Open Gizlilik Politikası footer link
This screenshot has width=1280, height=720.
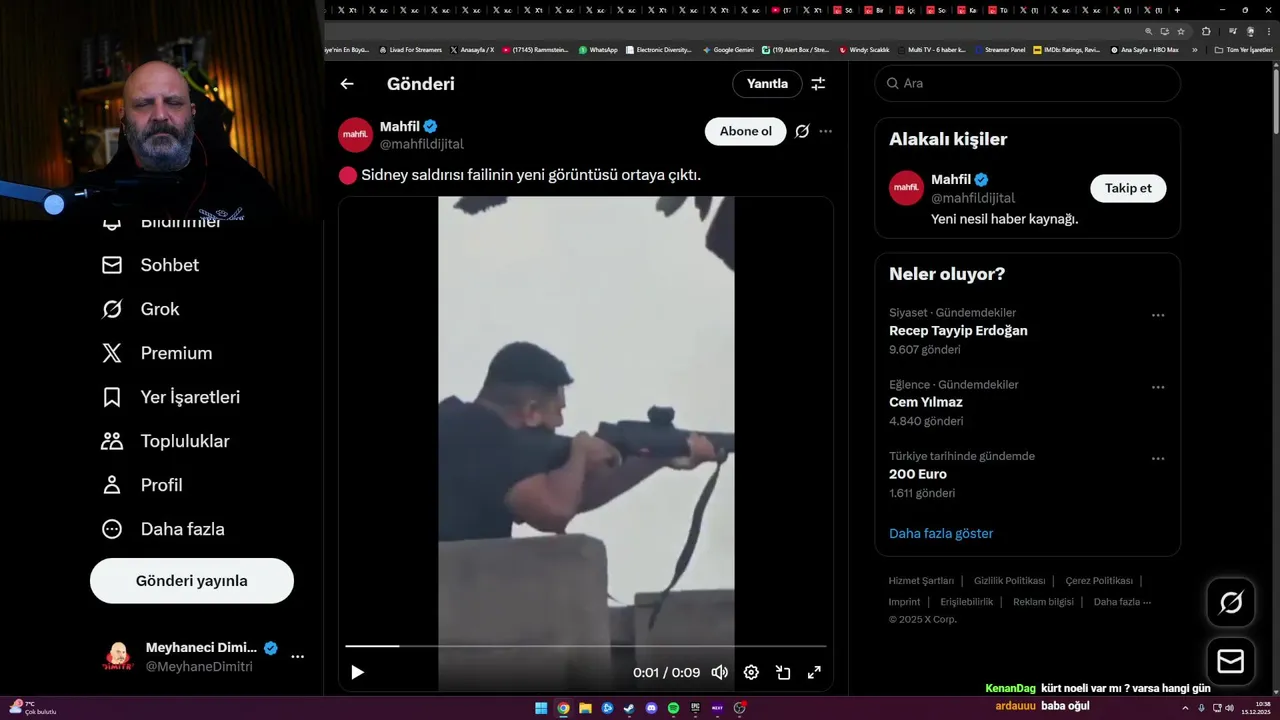1009,581
